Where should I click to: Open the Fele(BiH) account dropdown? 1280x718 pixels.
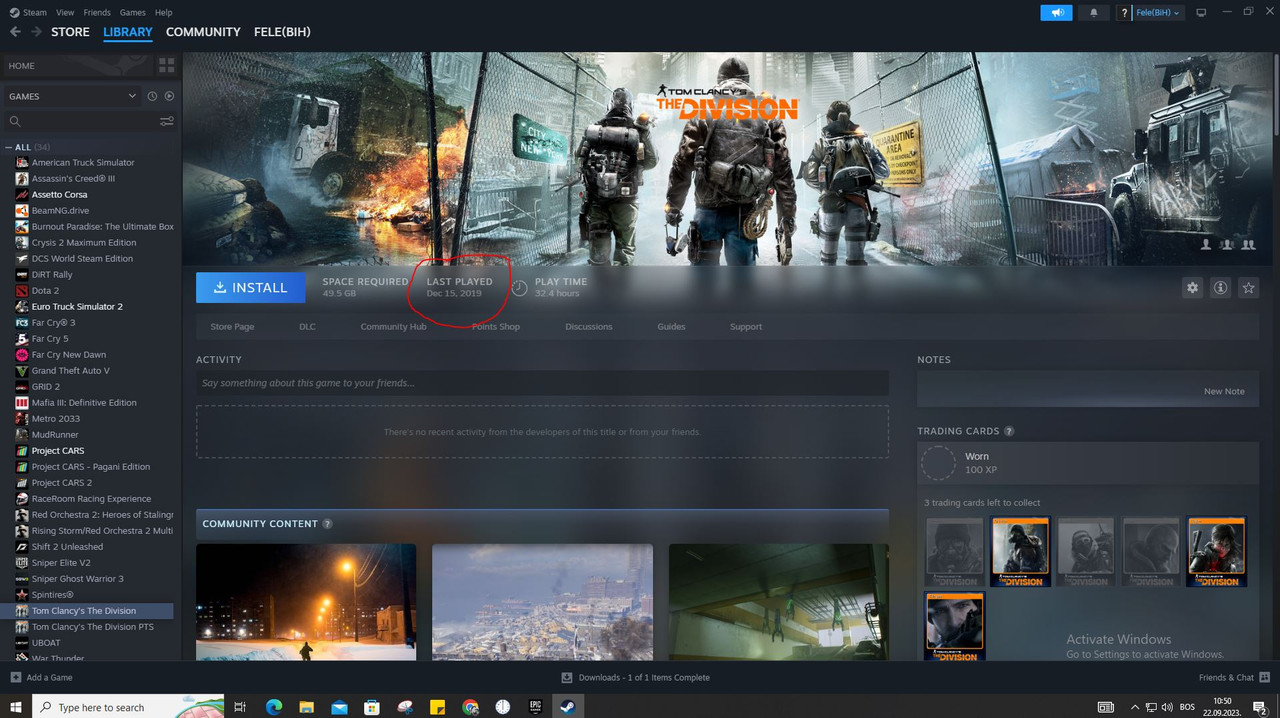point(1158,12)
